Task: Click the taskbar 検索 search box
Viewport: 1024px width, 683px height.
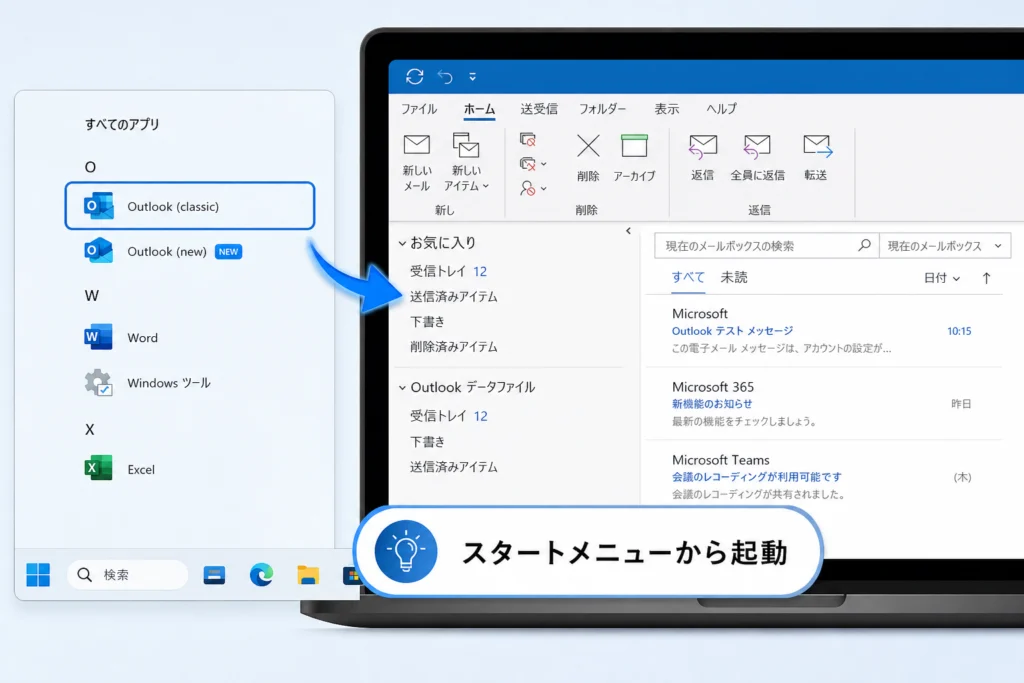Action: [x=128, y=575]
